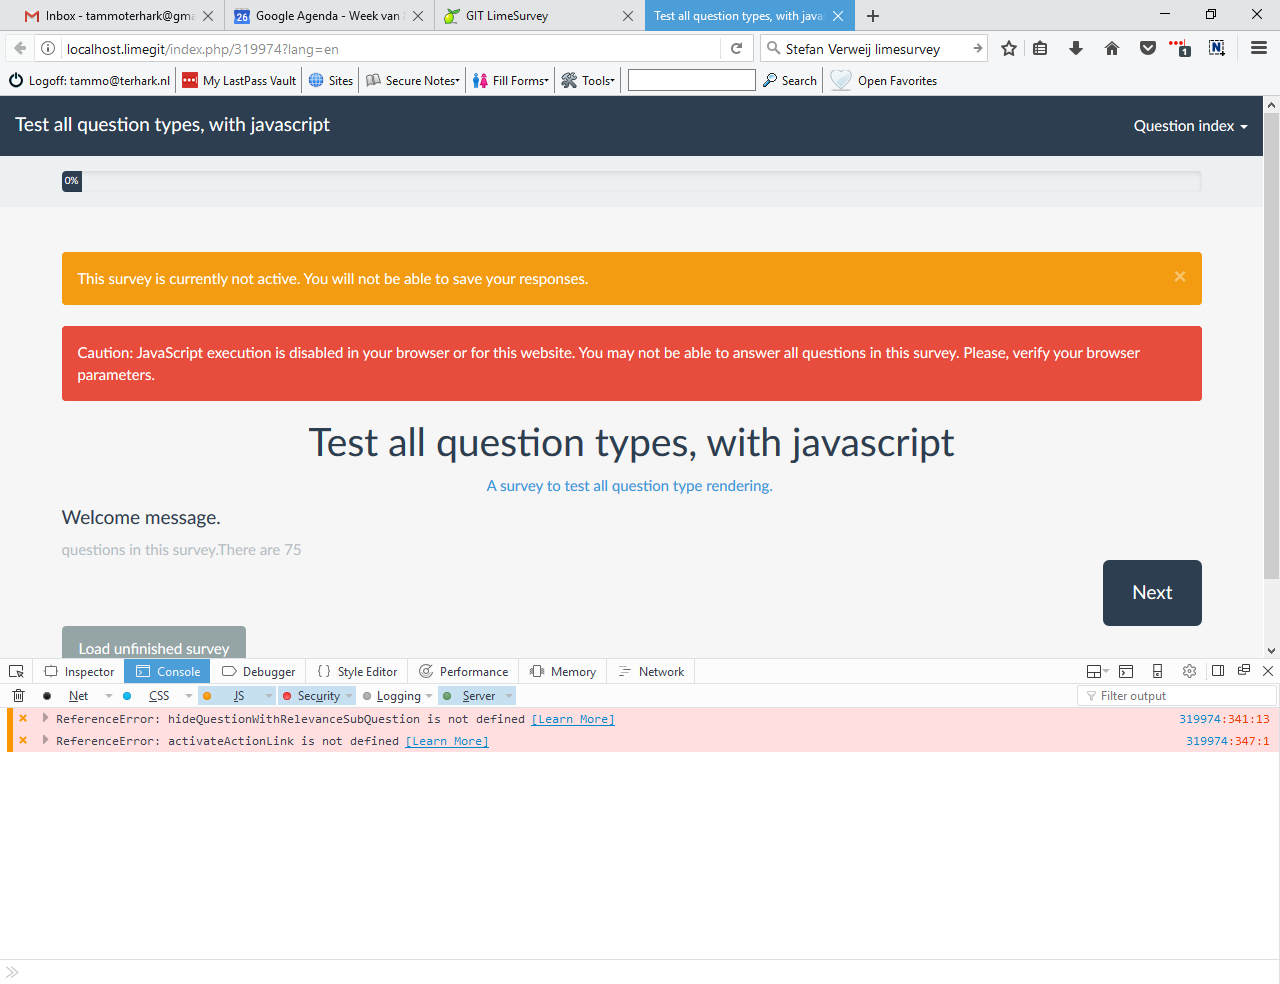Dock devtools to the browser side
The width and height of the screenshot is (1280, 984).
click(x=1218, y=671)
